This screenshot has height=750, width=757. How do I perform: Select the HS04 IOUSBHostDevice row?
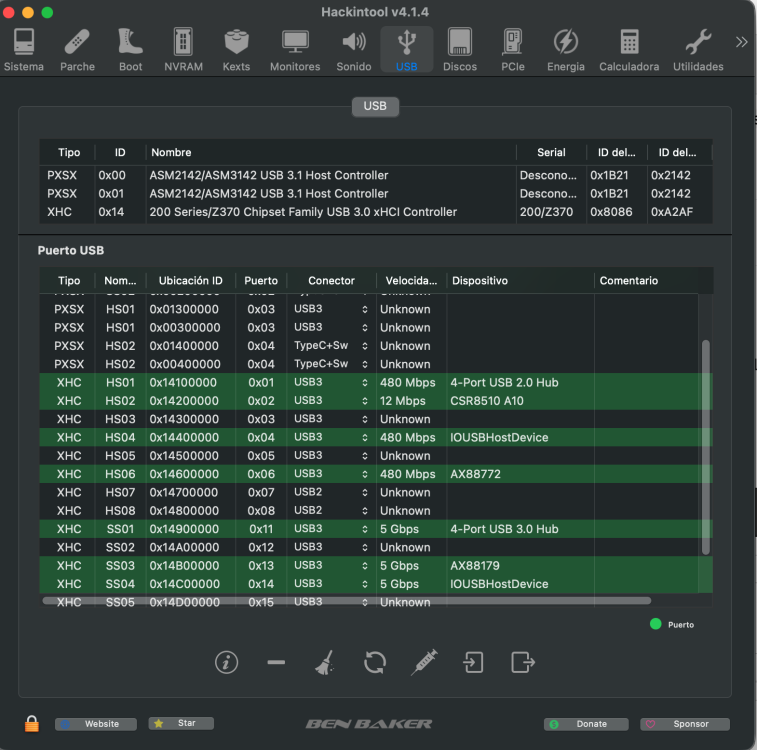pyautogui.click(x=376, y=437)
